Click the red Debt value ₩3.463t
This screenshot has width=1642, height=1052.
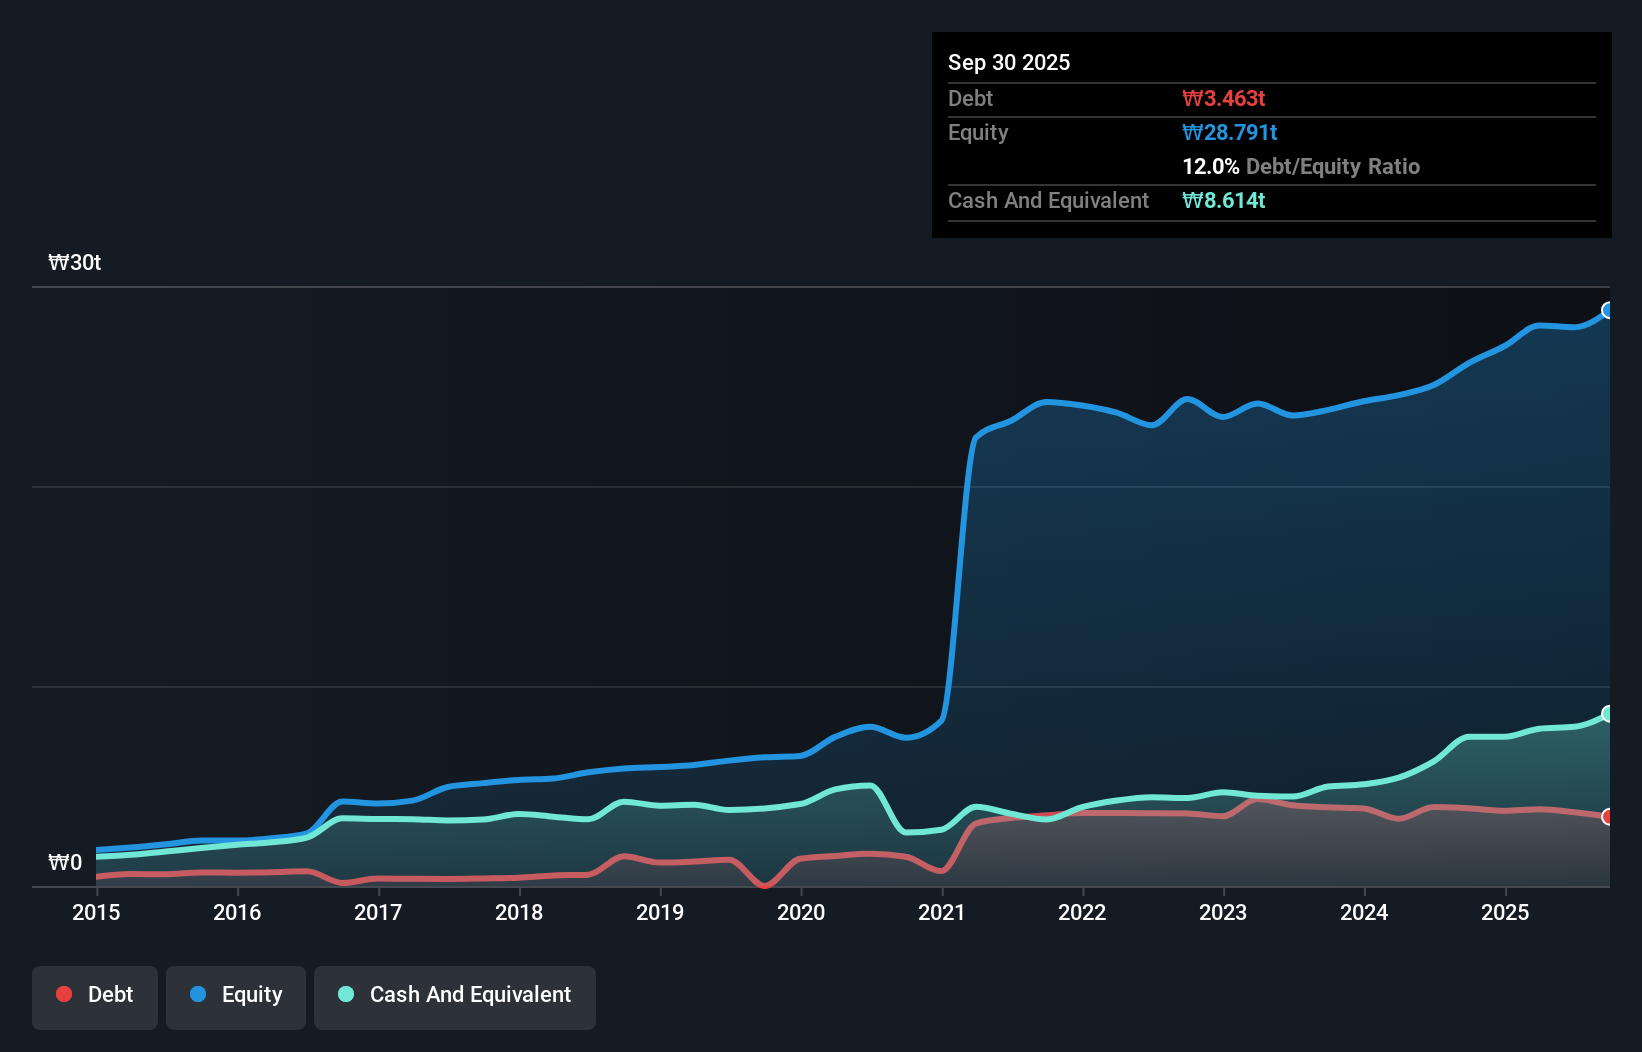tap(1222, 98)
